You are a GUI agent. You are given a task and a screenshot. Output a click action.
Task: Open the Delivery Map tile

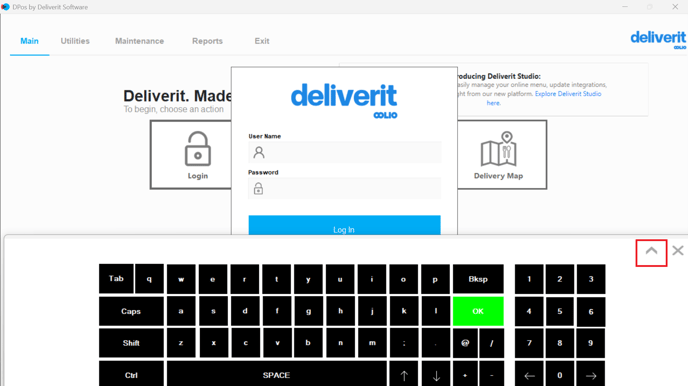(502, 155)
